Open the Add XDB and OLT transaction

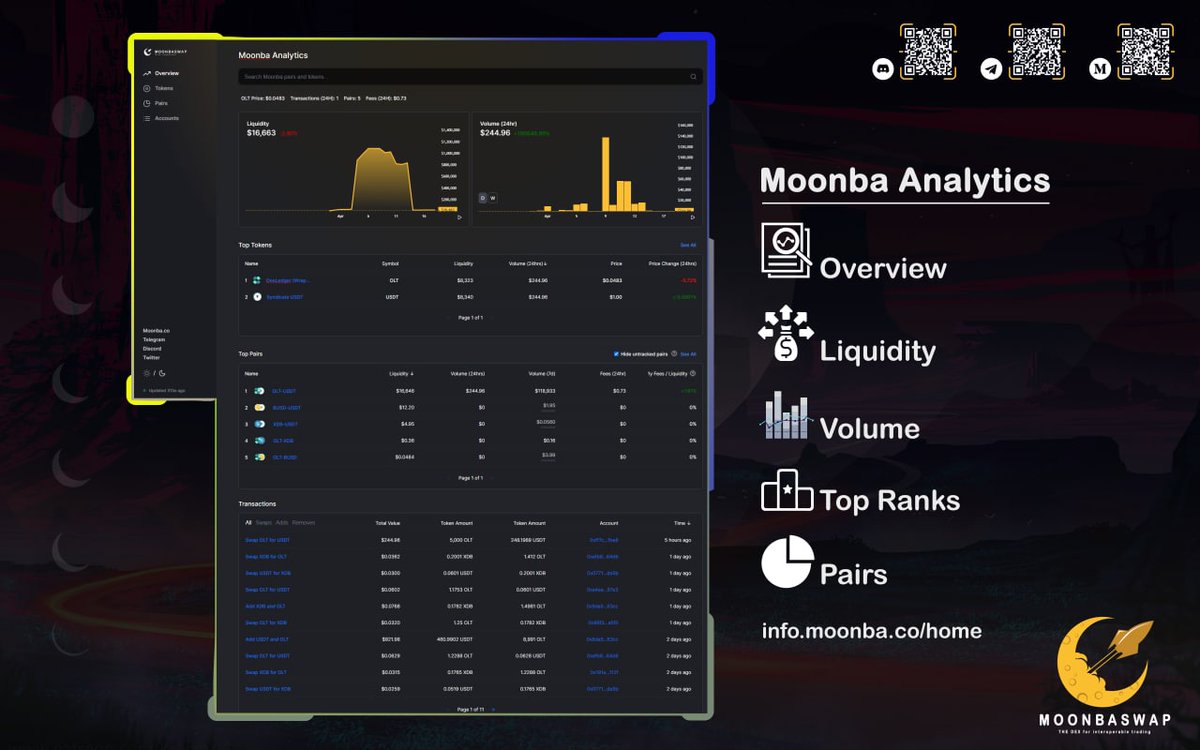(x=265, y=606)
